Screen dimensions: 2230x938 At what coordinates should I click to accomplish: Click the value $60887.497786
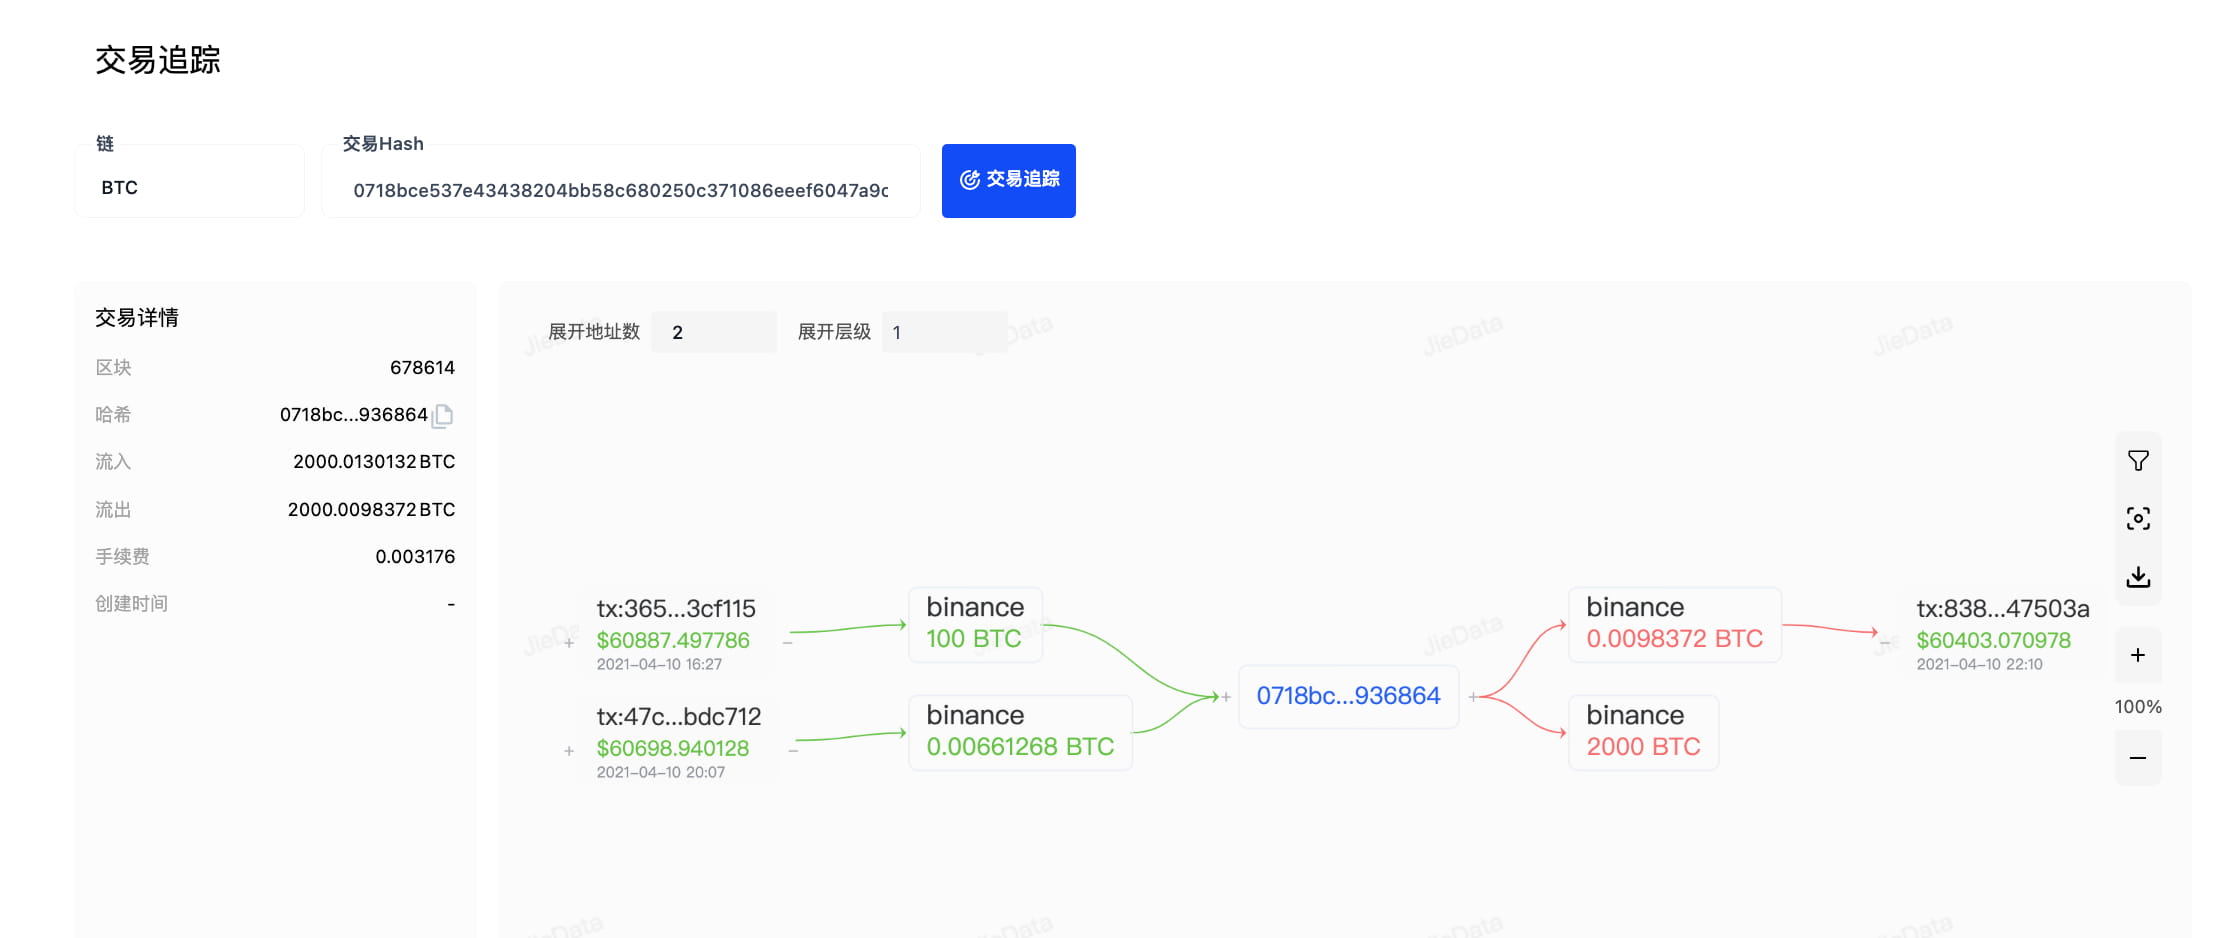(x=673, y=640)
